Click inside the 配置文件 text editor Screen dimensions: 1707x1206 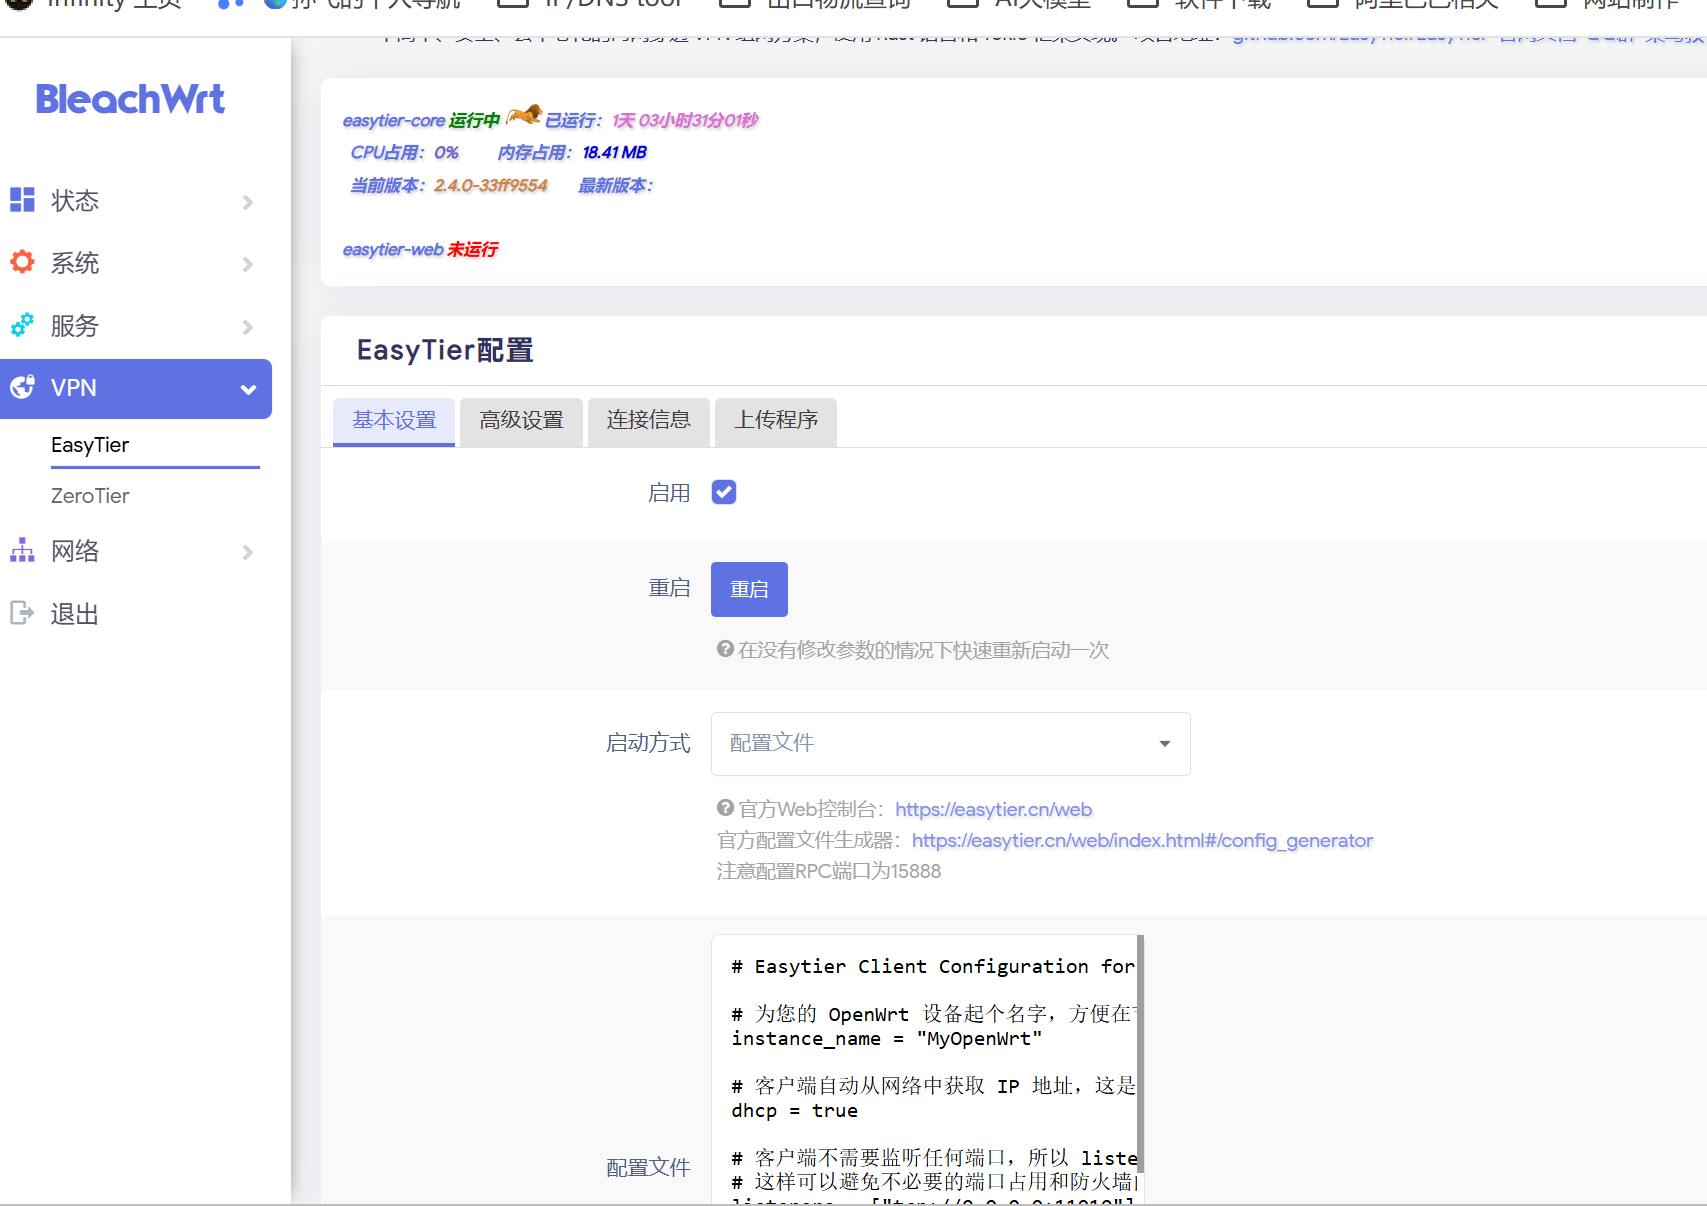point(927,1069)
